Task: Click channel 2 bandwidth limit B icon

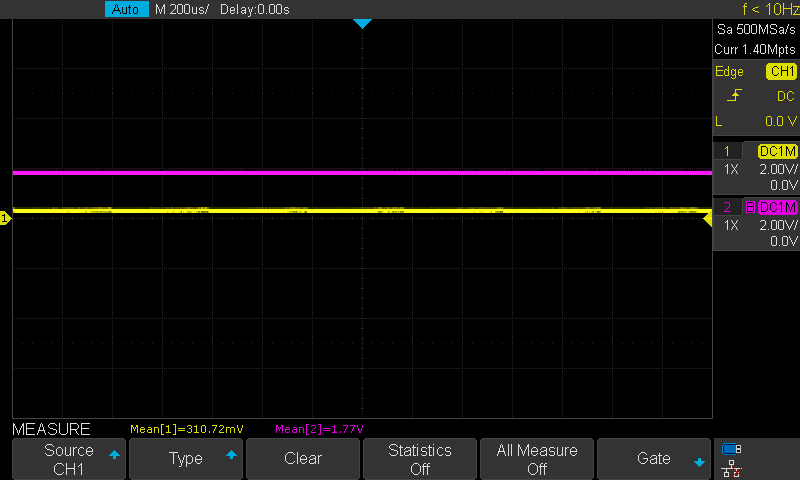Action: coord(750,207)
